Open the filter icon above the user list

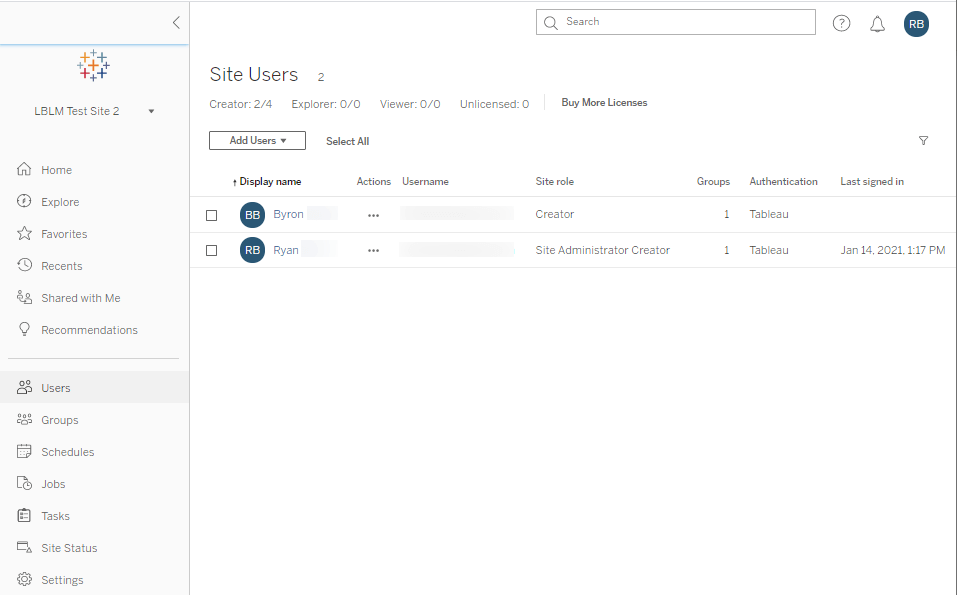tap(923, 141)
